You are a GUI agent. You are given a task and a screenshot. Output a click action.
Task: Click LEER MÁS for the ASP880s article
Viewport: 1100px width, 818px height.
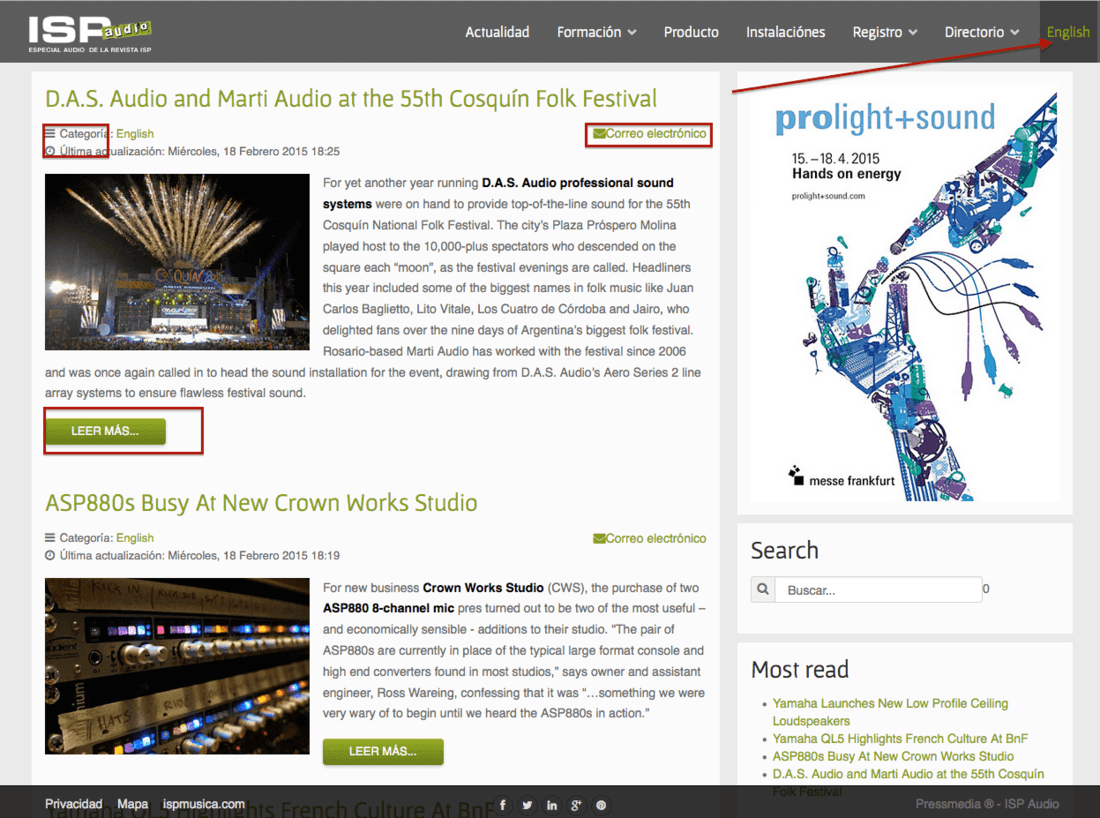pos(383,751)
